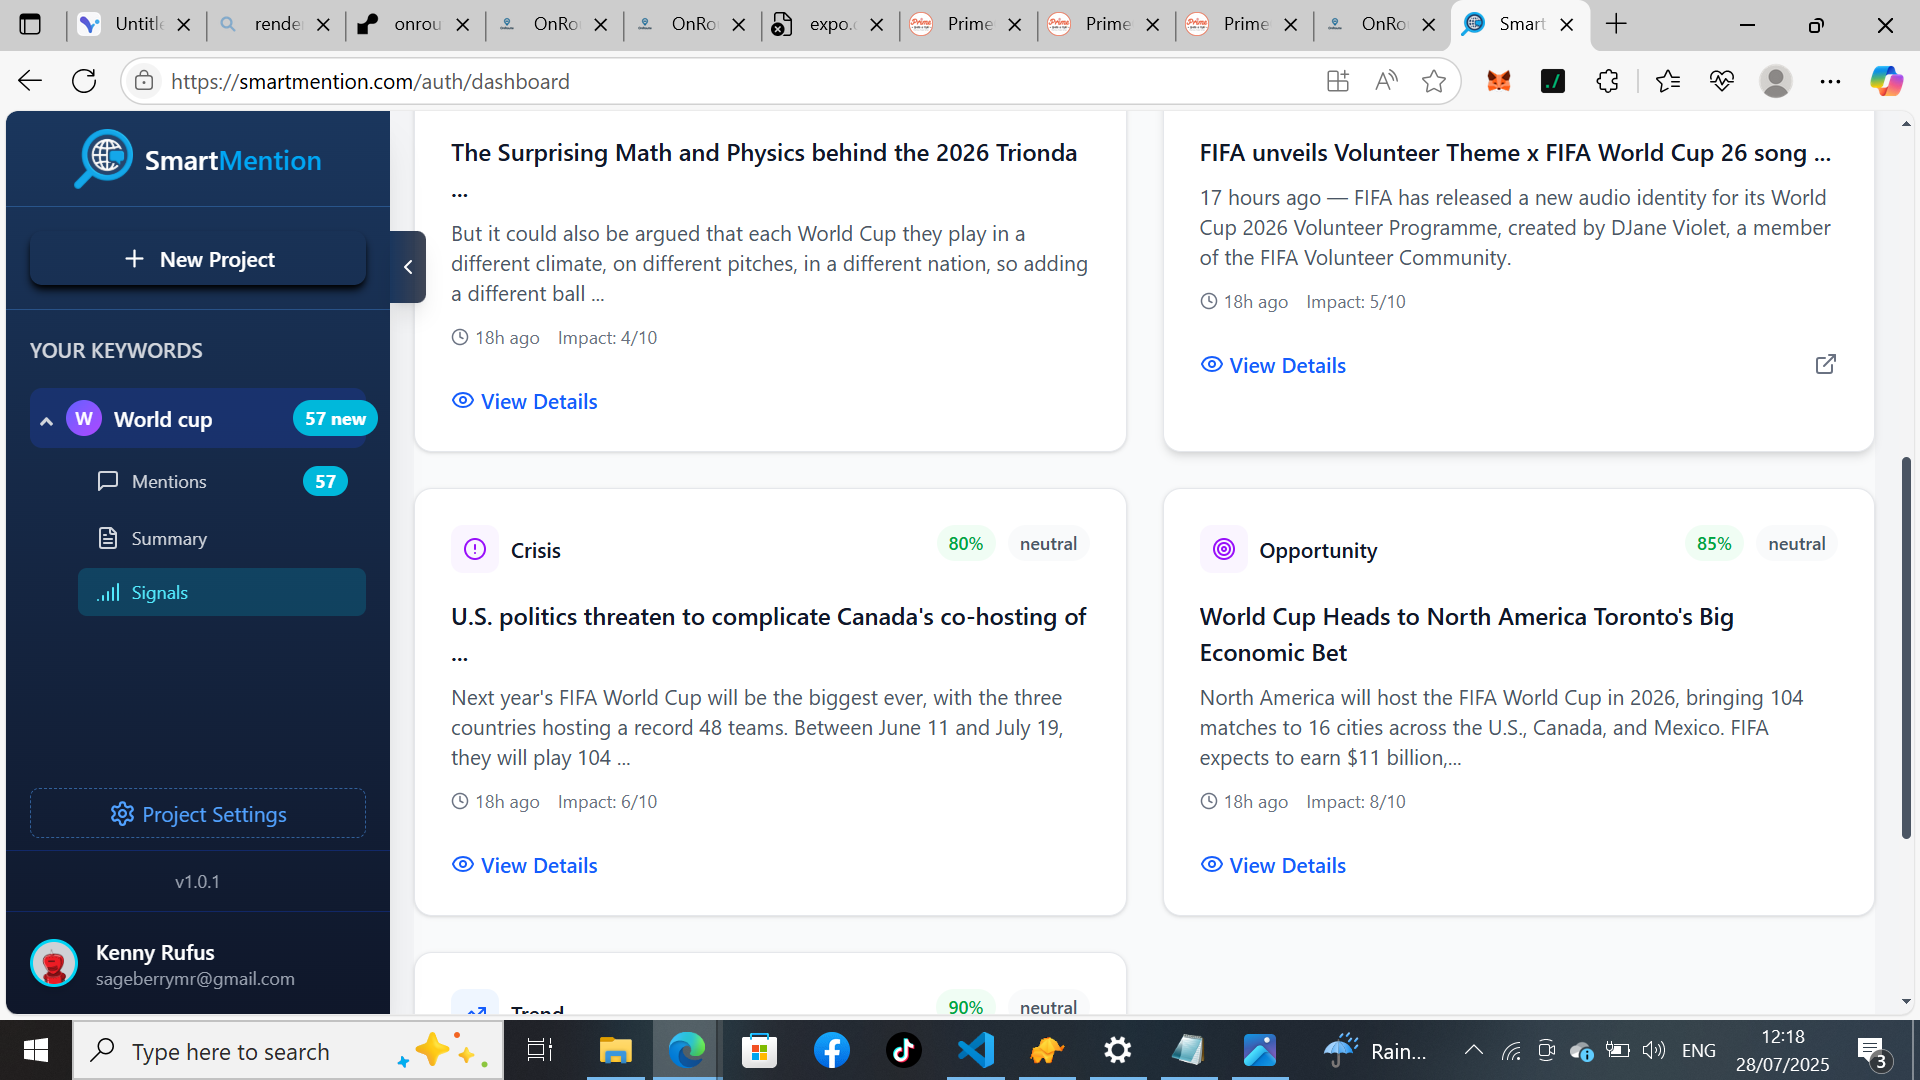Open TikTok from the taskbar
Screen dimensions: 1920x1080
click(903, 1050)
